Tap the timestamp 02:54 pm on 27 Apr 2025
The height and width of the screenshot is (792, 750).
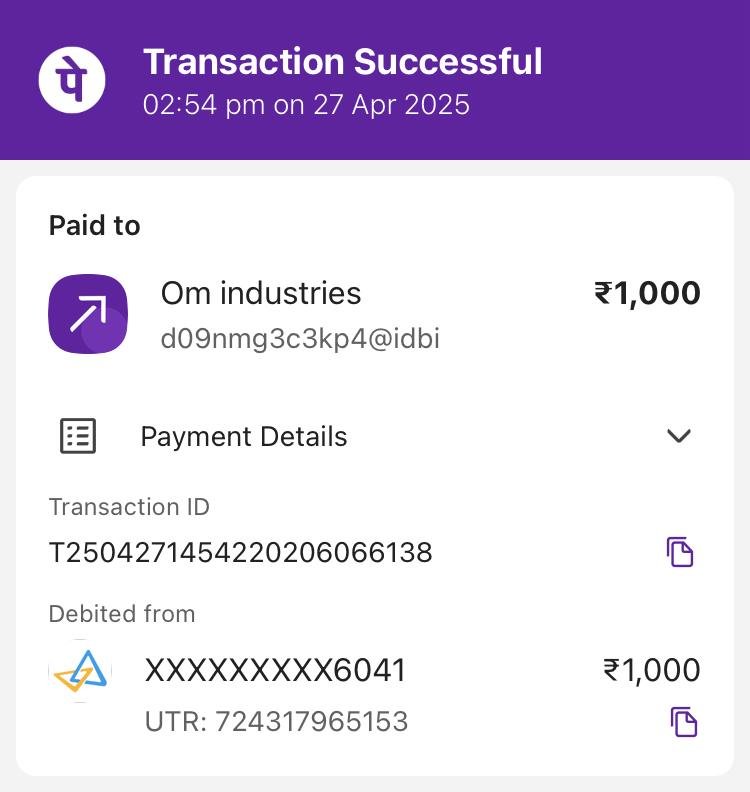306,105
